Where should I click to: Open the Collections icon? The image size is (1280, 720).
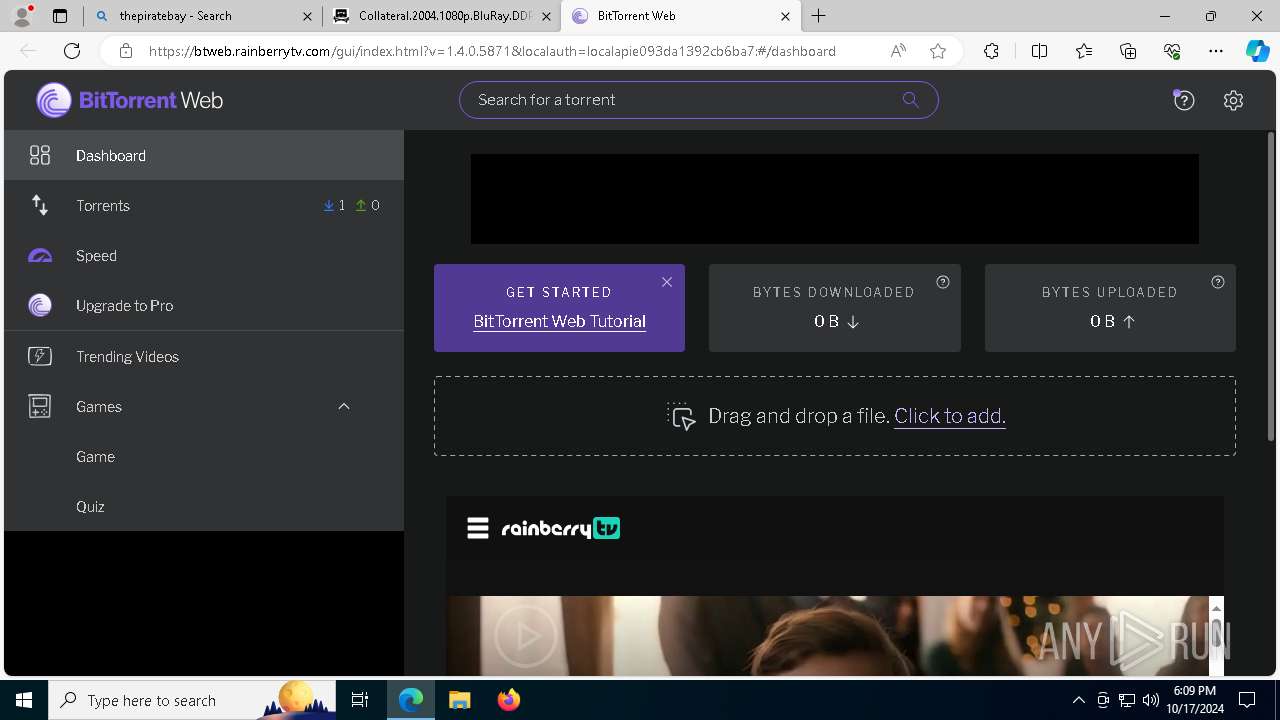1128,51
